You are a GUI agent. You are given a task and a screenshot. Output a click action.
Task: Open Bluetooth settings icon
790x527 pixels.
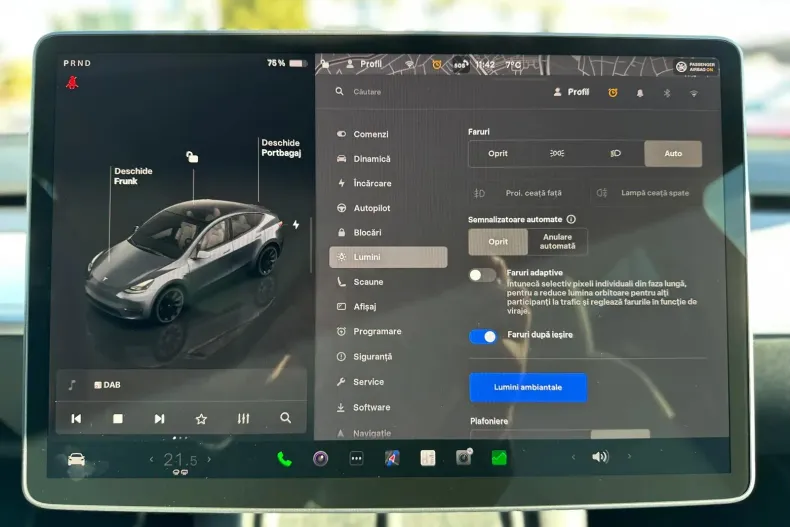point(667,93)
